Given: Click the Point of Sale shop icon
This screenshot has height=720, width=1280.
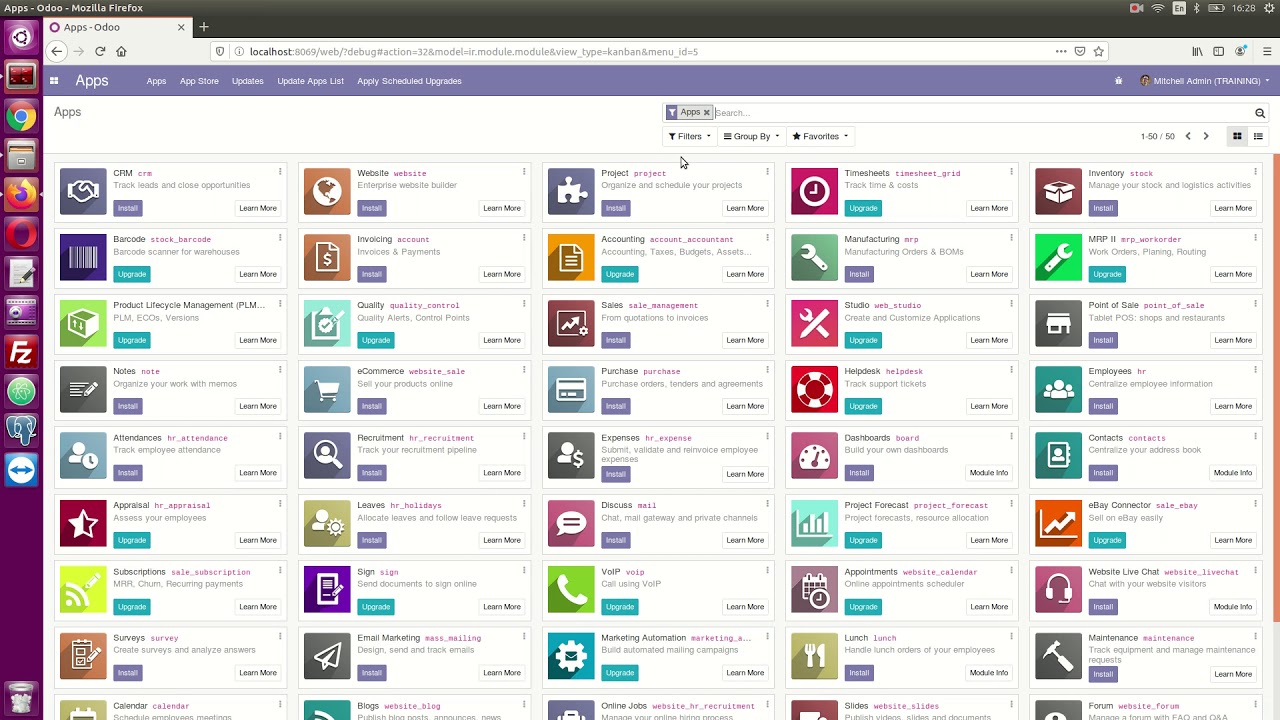Looking at the screenshot, I should (1059, 323).
